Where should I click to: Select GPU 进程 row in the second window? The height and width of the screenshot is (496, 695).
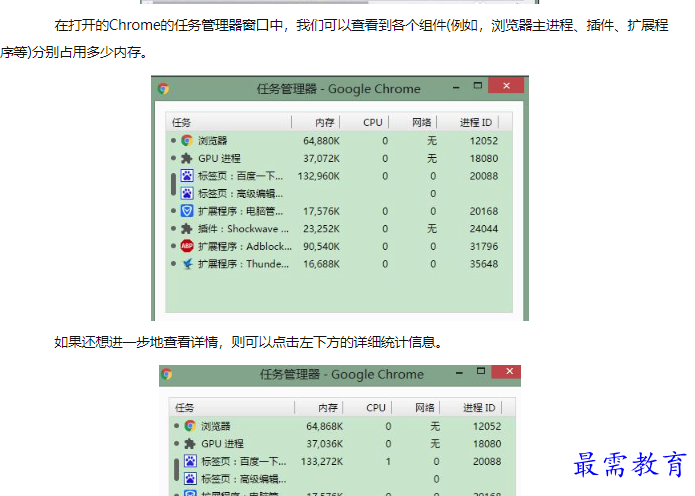(x=342, y=444)
